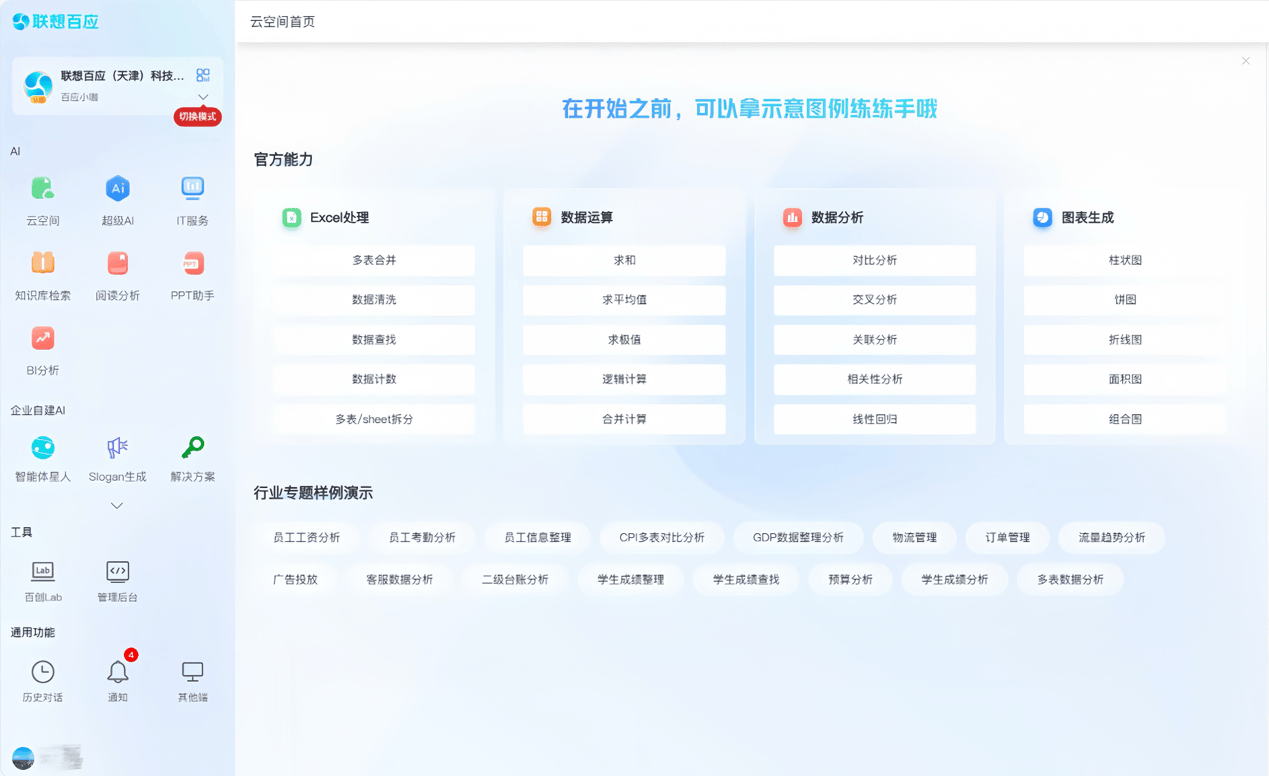
Task: Open 知识库检索 knowledge base search
Action: (42, 265)
